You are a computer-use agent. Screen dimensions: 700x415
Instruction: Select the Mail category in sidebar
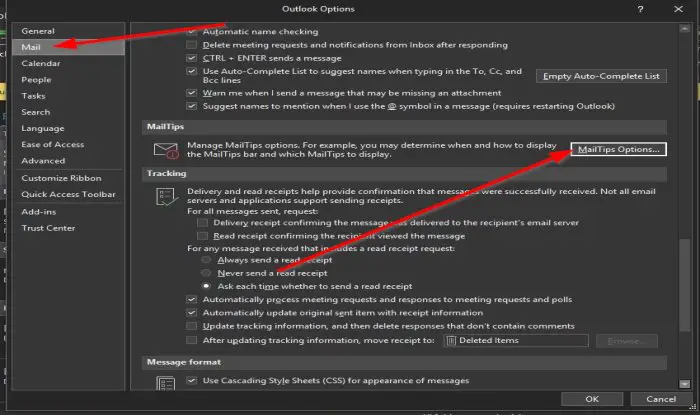tap(68, 47)
